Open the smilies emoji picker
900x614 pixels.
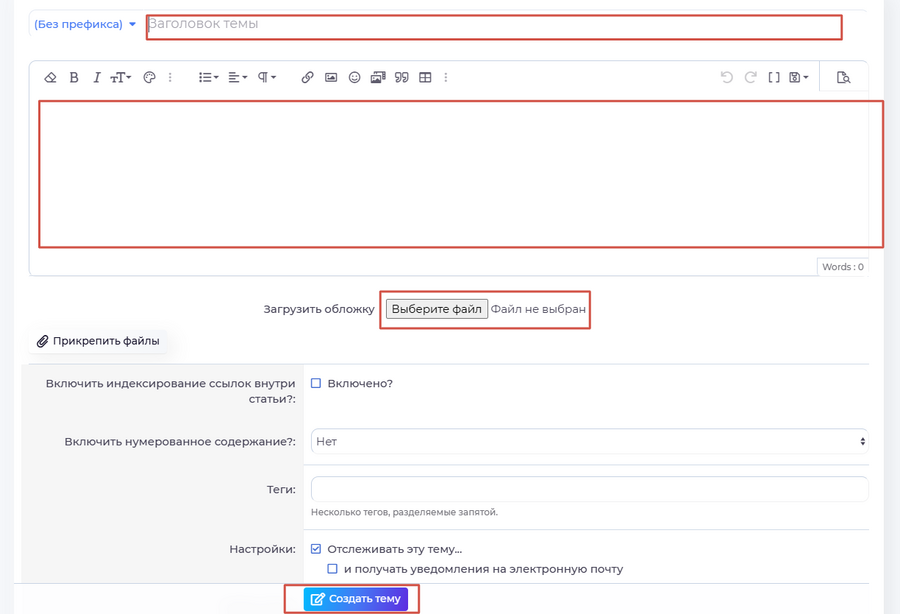click(x=355, y=77)
